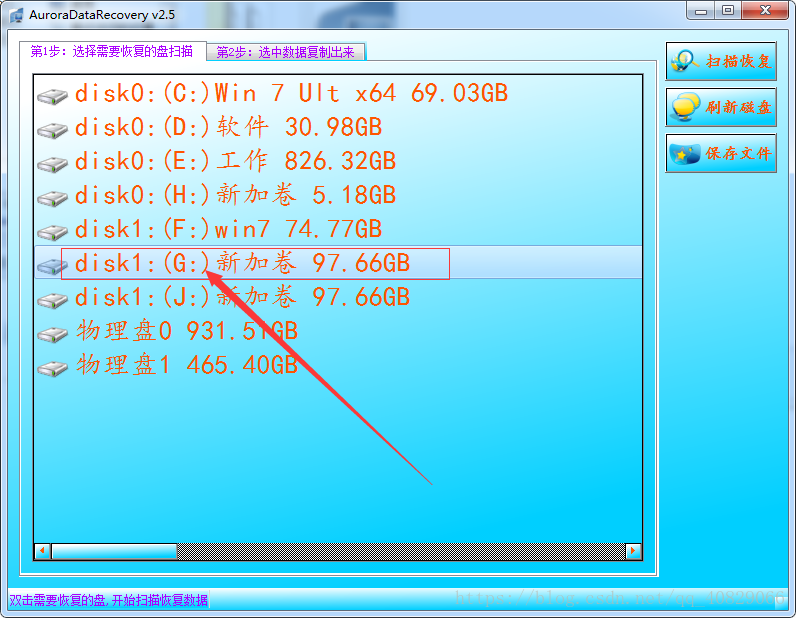Click the magnifier icon on 扫描恢复
Image resolution: width=796 pixels, height=618 pixels.
pyautogui.click(x=685, y=61)
